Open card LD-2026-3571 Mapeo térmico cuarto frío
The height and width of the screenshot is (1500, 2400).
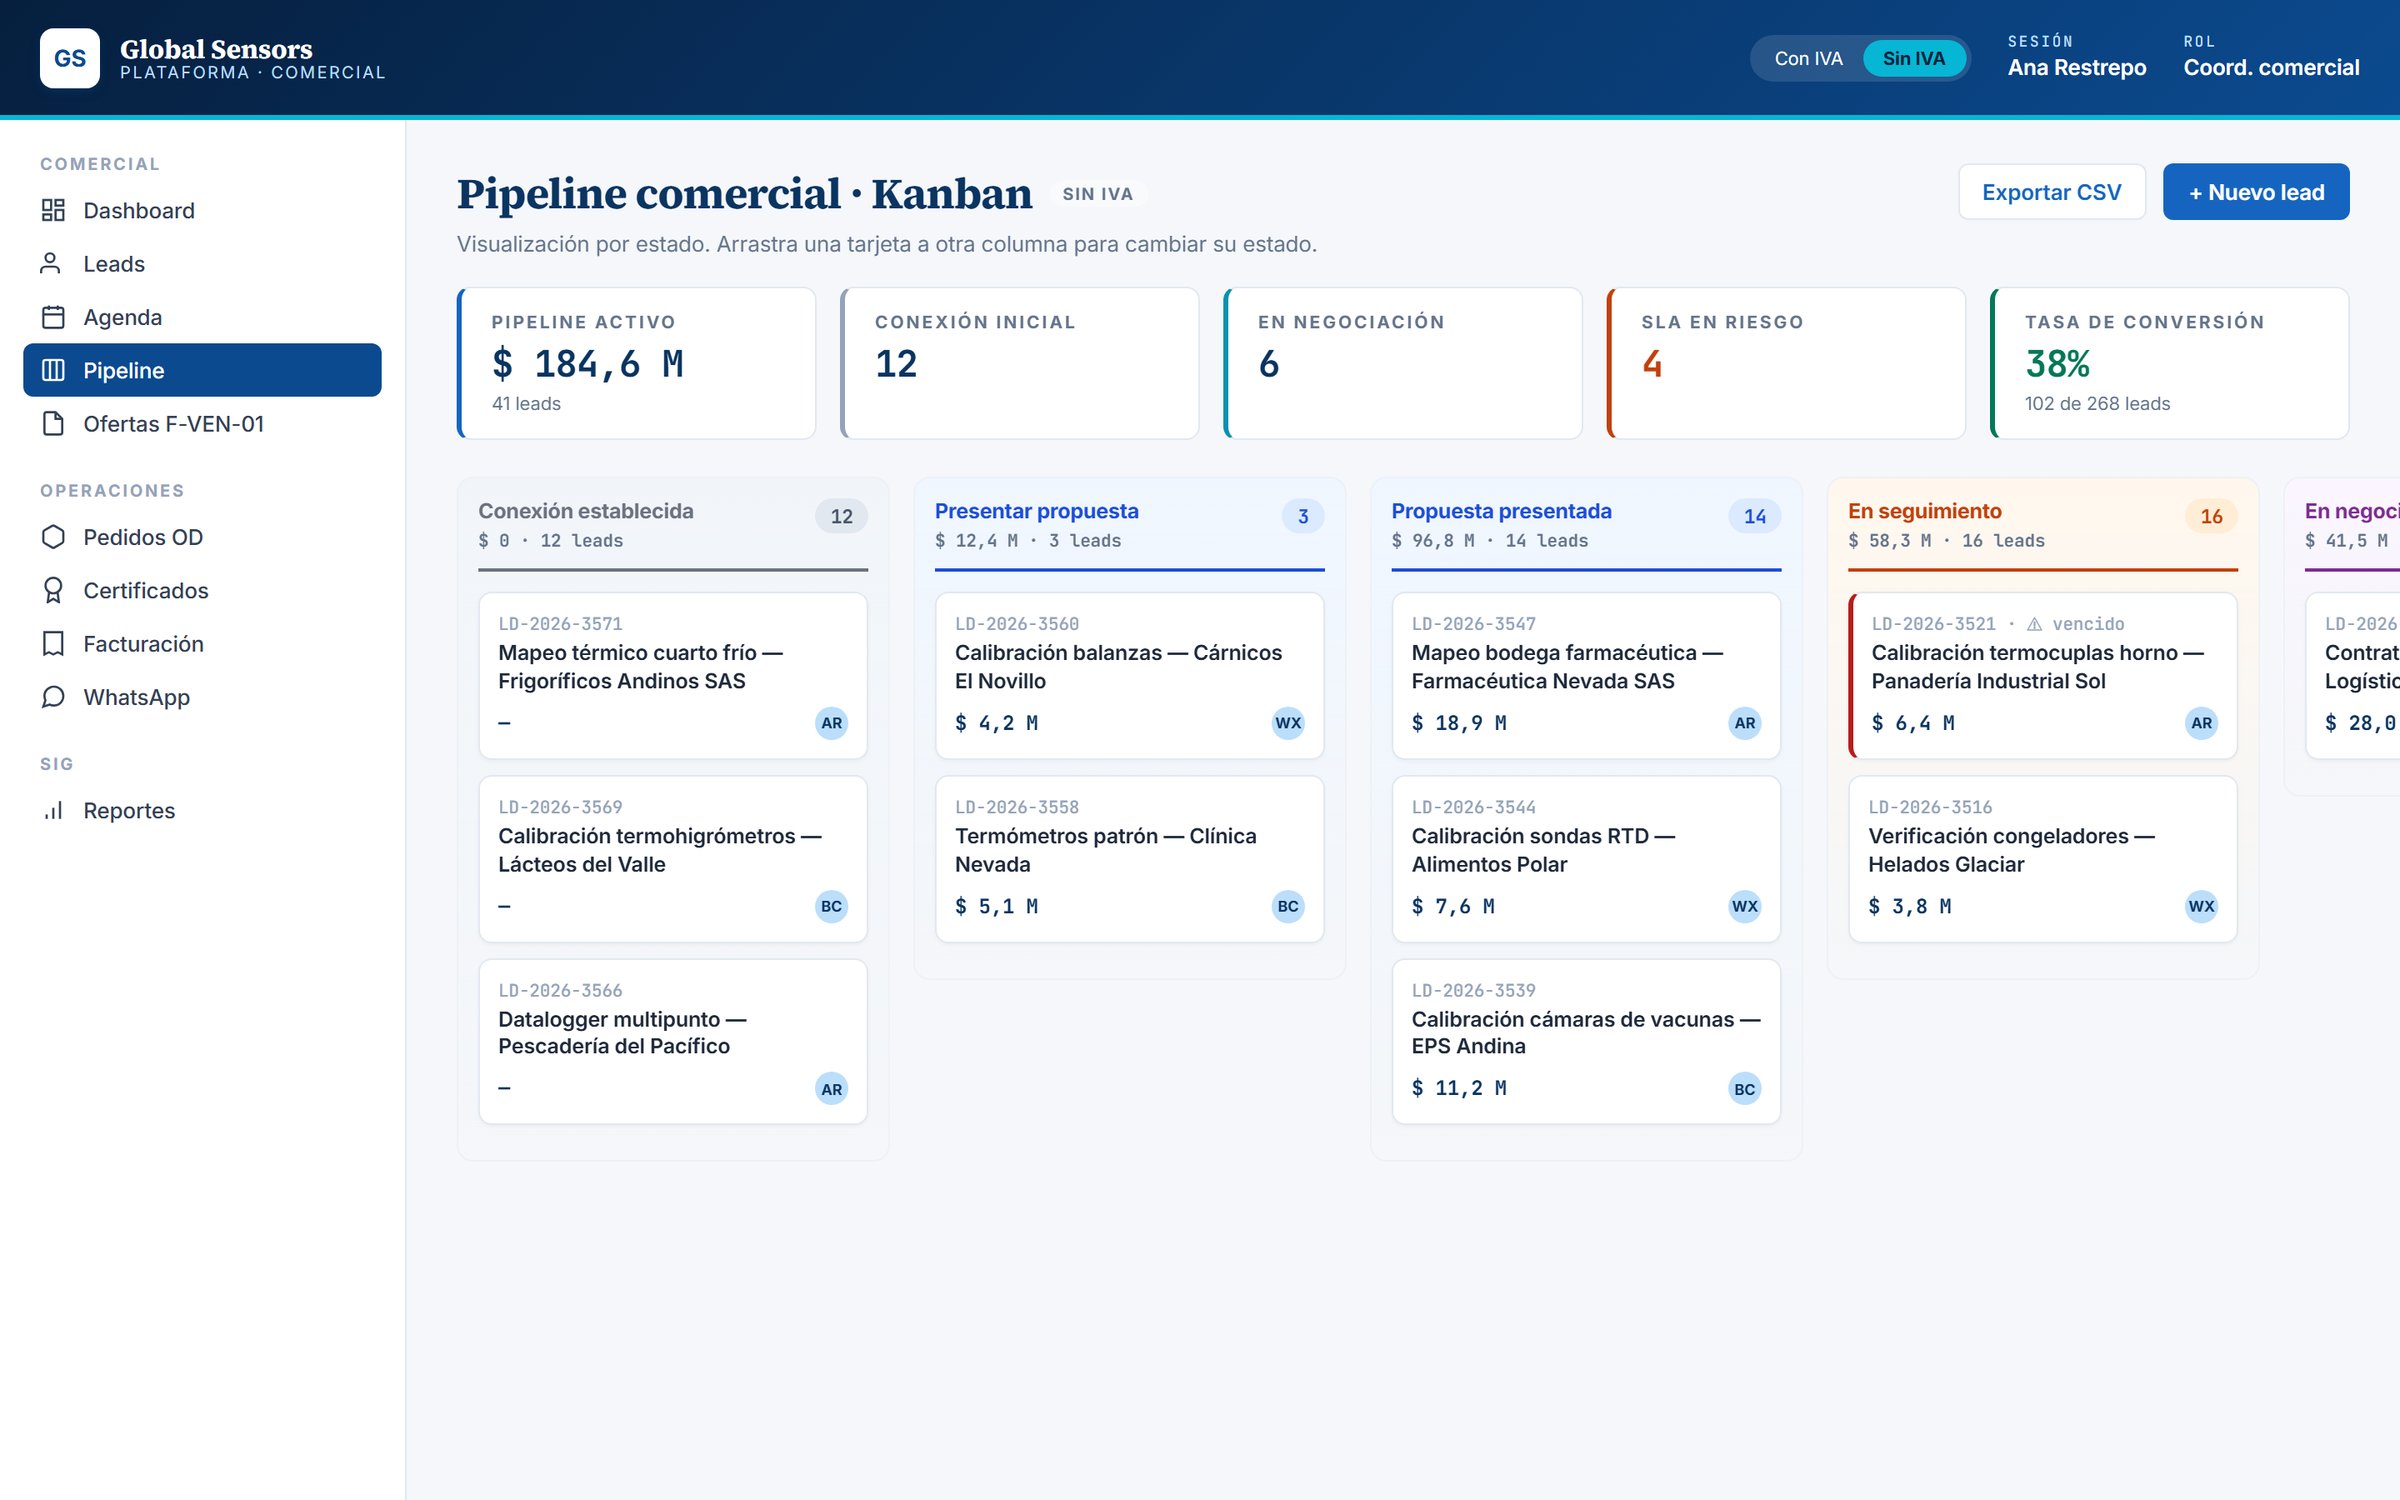pyautogui.click(x=673, y=675)
